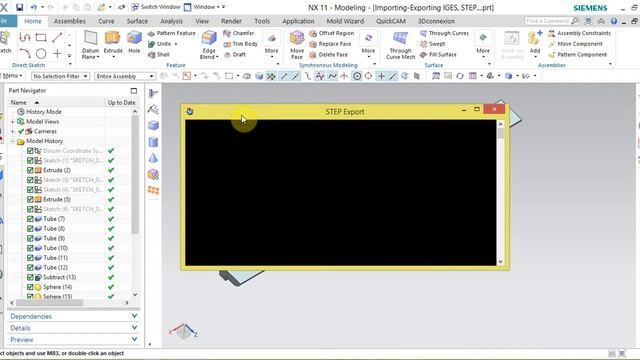
Task: Select the Hole feature tool
Action: click(134, 42)
